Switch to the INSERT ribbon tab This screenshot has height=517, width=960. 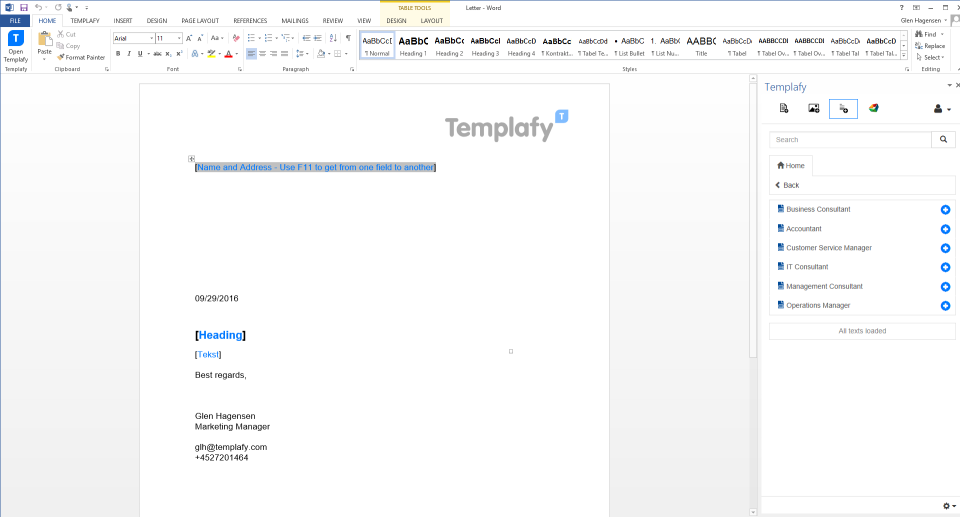(x=122, y=21)
